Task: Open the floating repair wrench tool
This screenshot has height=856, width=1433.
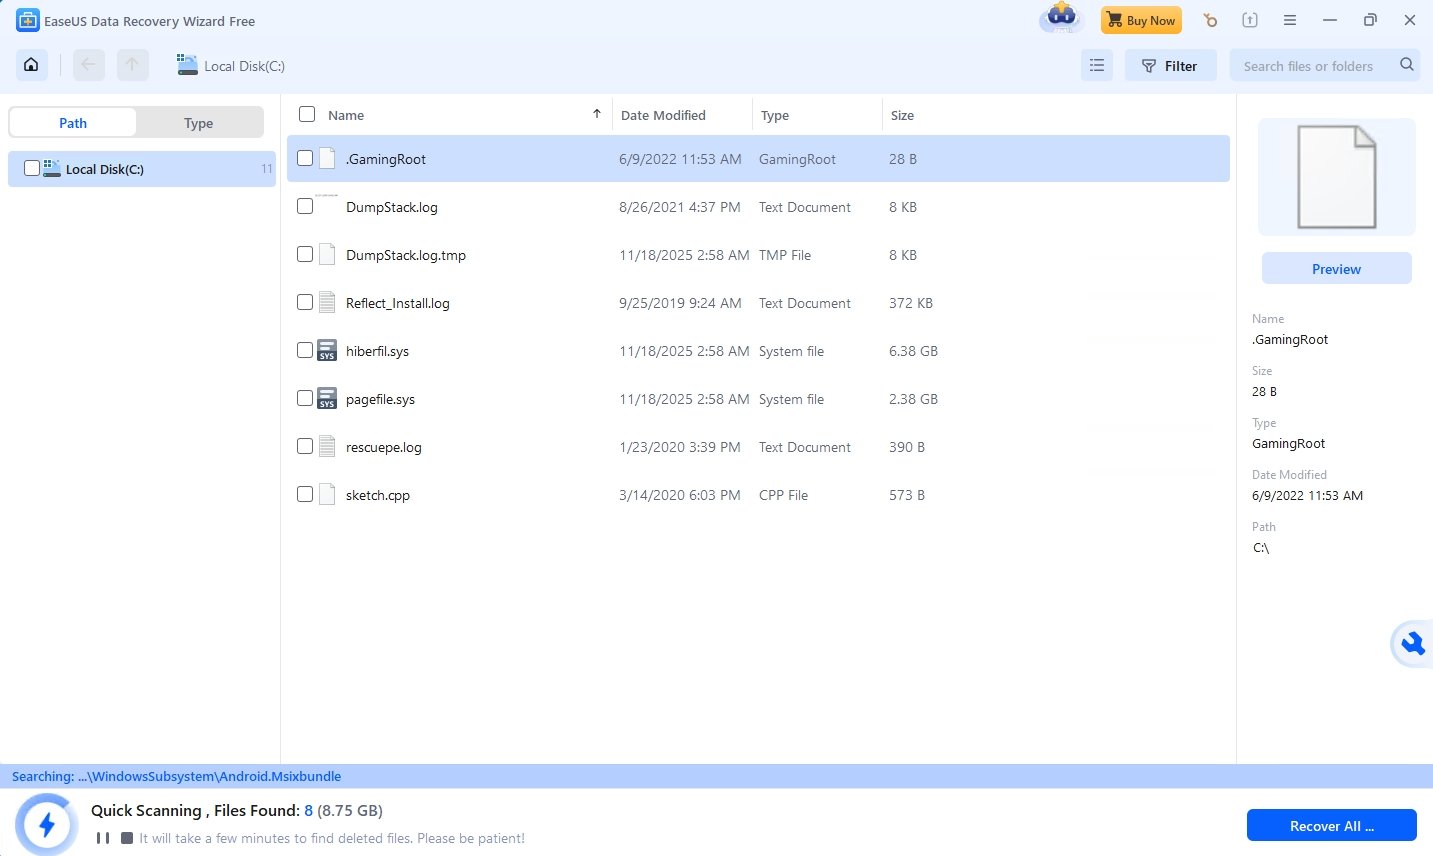Action: point(1412,642)
